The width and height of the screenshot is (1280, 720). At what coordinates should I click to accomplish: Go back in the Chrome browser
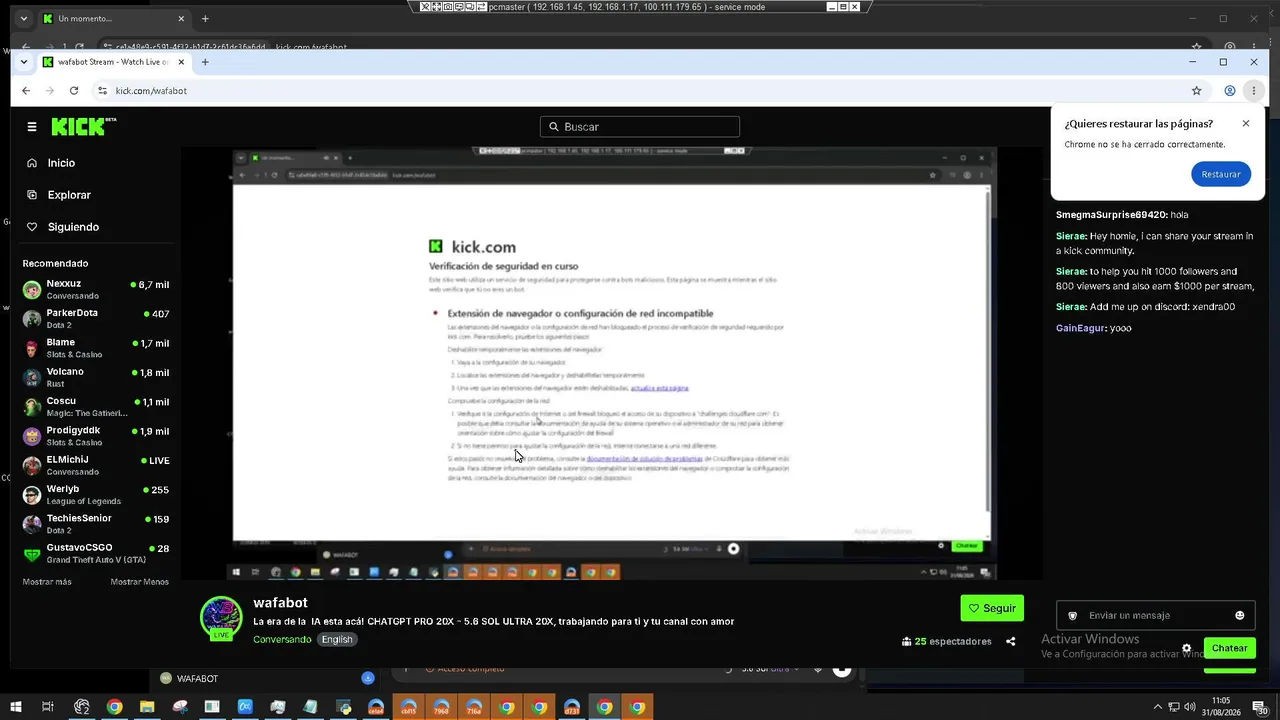(x=26, y=91)
